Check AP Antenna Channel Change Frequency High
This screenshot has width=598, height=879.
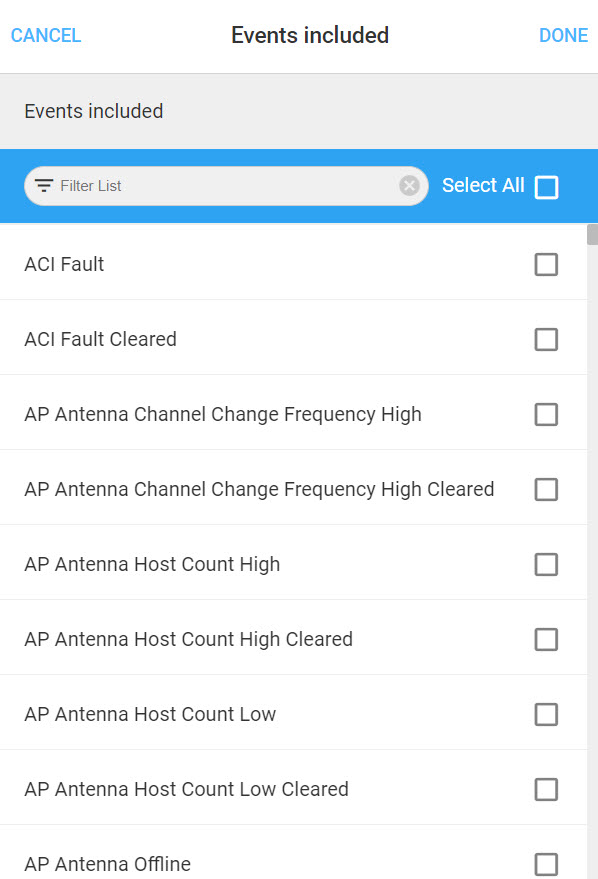546,415
